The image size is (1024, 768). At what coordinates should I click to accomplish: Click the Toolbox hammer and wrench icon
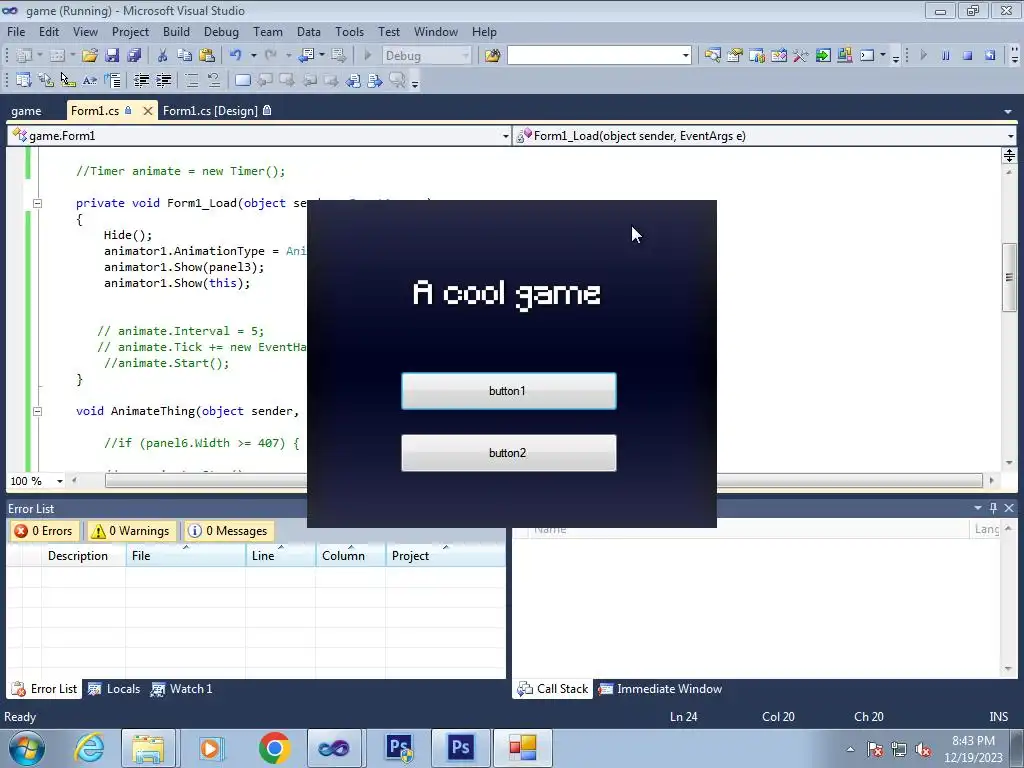pyautogui.click(x=801, y=56)
